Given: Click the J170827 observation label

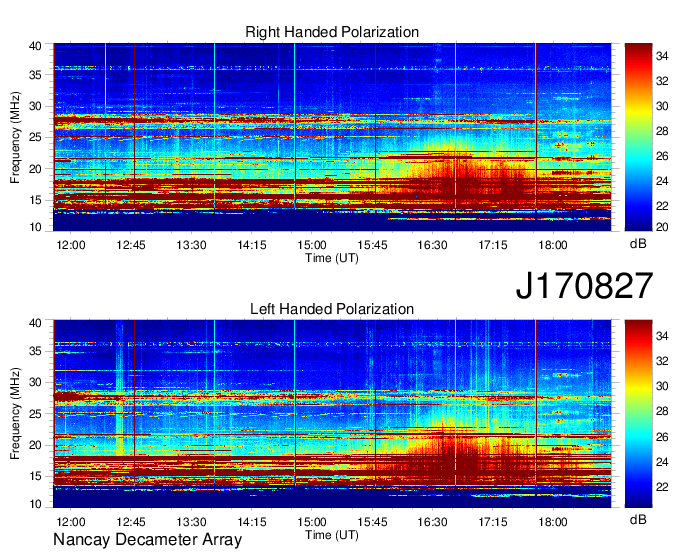Looking at the screenshot, I should (x=584, y=286).
